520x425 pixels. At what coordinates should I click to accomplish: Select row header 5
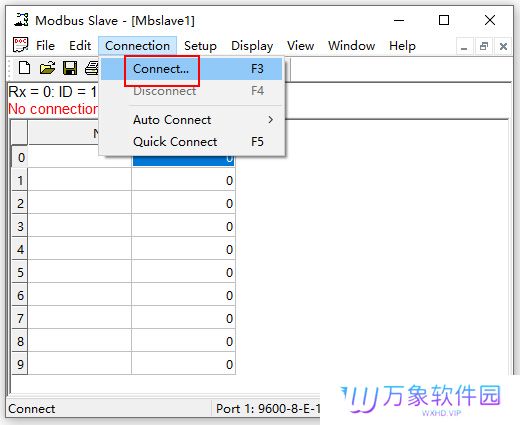(20, 272)
